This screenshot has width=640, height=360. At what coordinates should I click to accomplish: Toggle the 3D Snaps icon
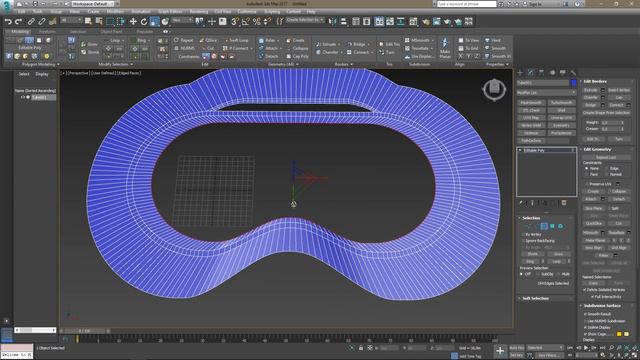(x=235, y=21)
